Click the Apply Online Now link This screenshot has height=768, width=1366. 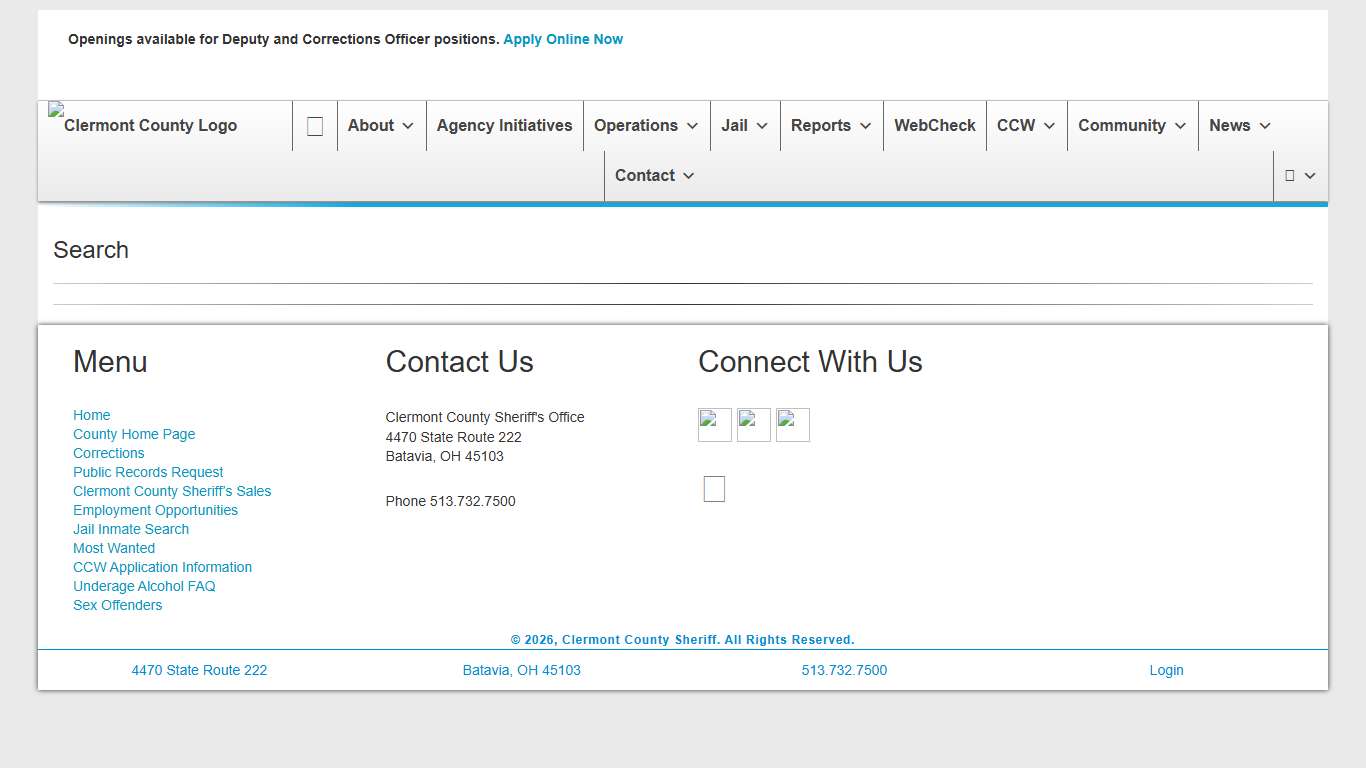pyautogui.click(x=563, y=39)
